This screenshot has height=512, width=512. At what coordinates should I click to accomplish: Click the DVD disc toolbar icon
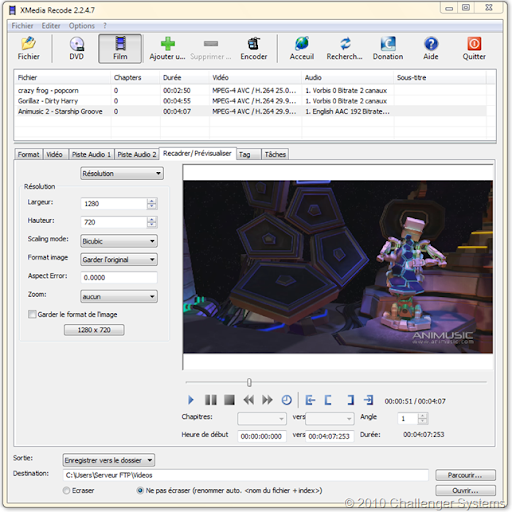77,43
